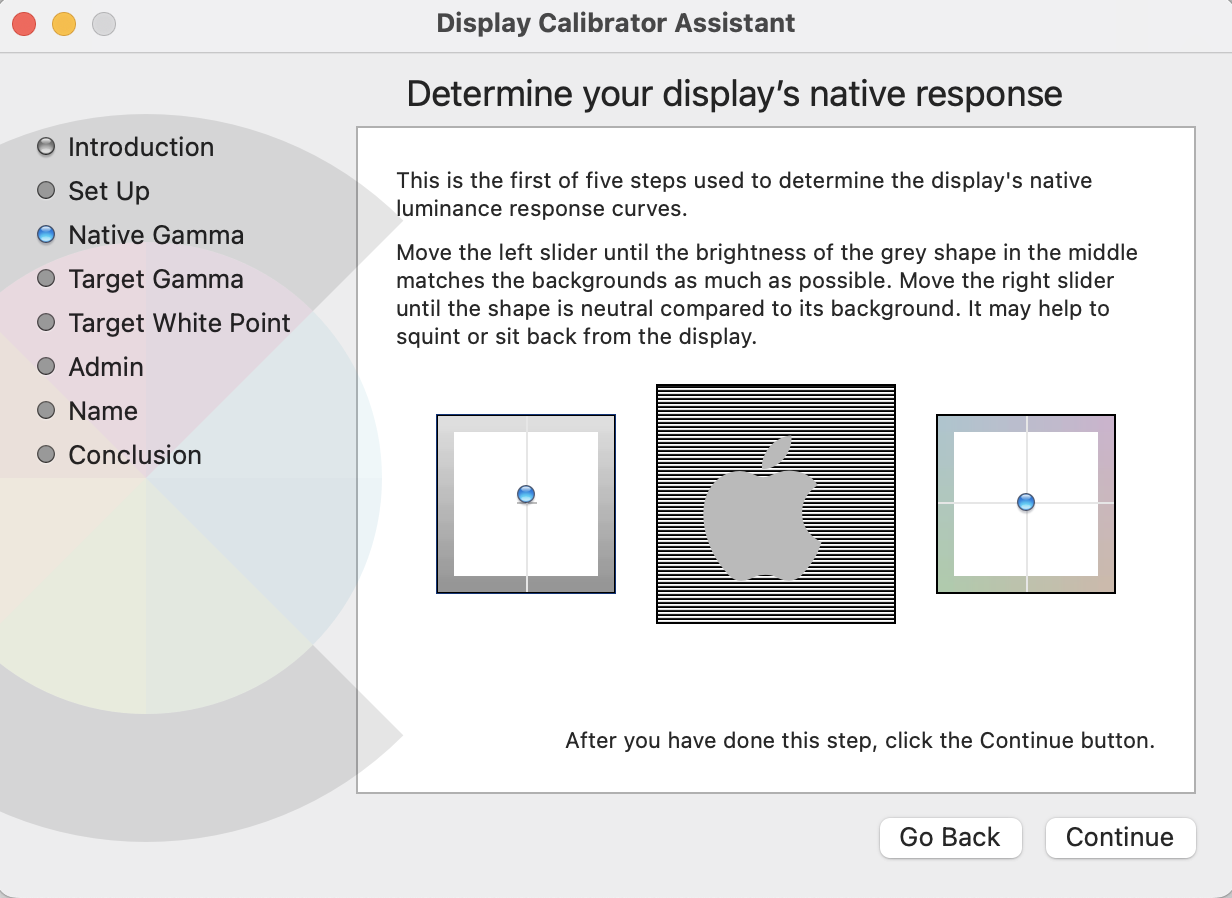Select the Set Up step in the sidebar
The width and height of the screenshot is (1232, 898).
coord(109,191)
